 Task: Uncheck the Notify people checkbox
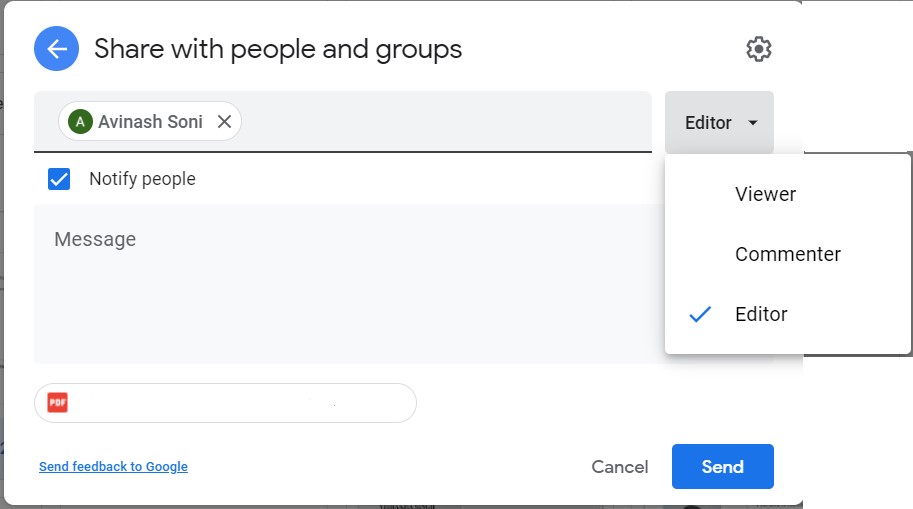tap(59, 179)
